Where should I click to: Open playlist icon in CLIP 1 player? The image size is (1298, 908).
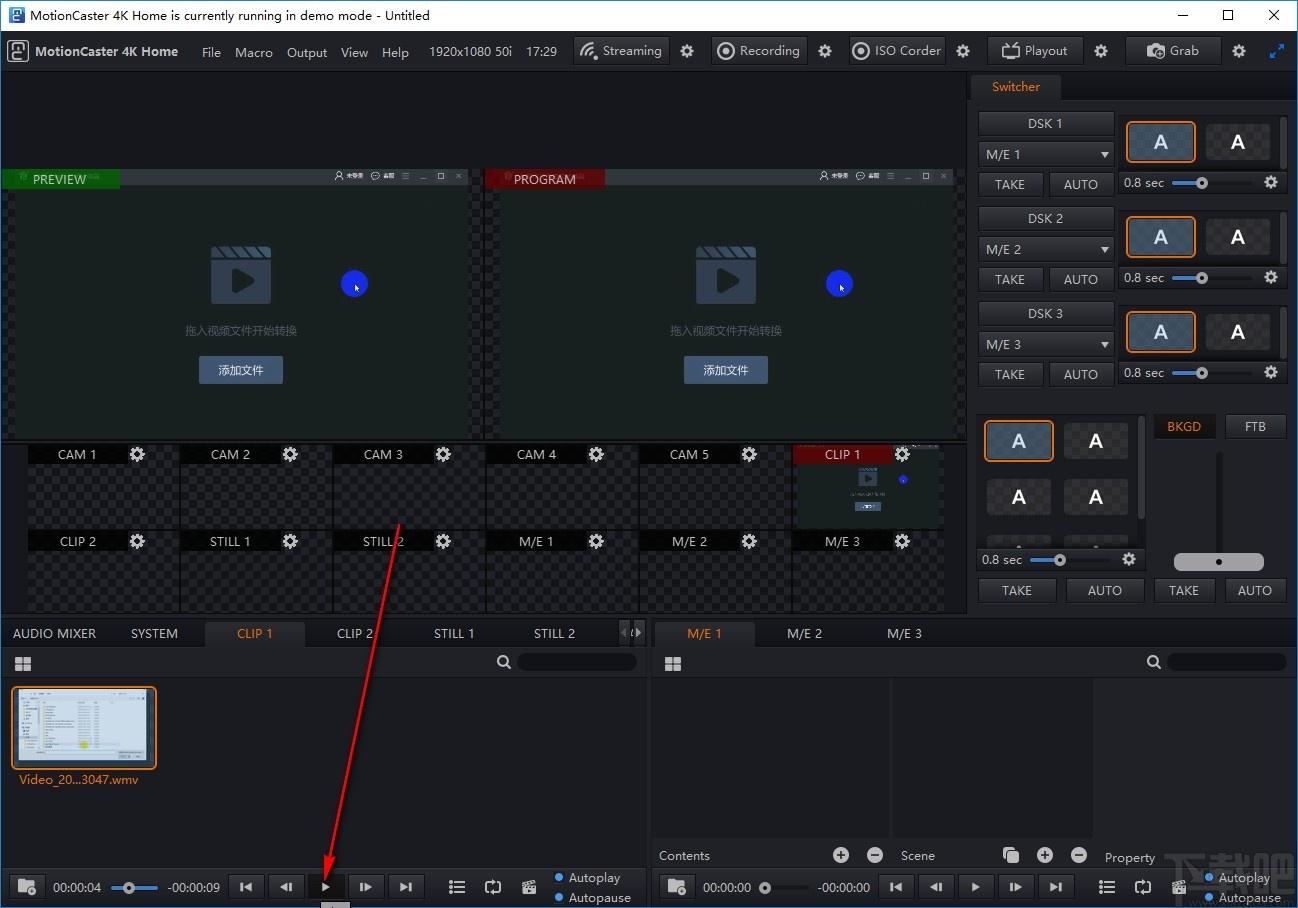pyautogui.click(x=457, y=887)
